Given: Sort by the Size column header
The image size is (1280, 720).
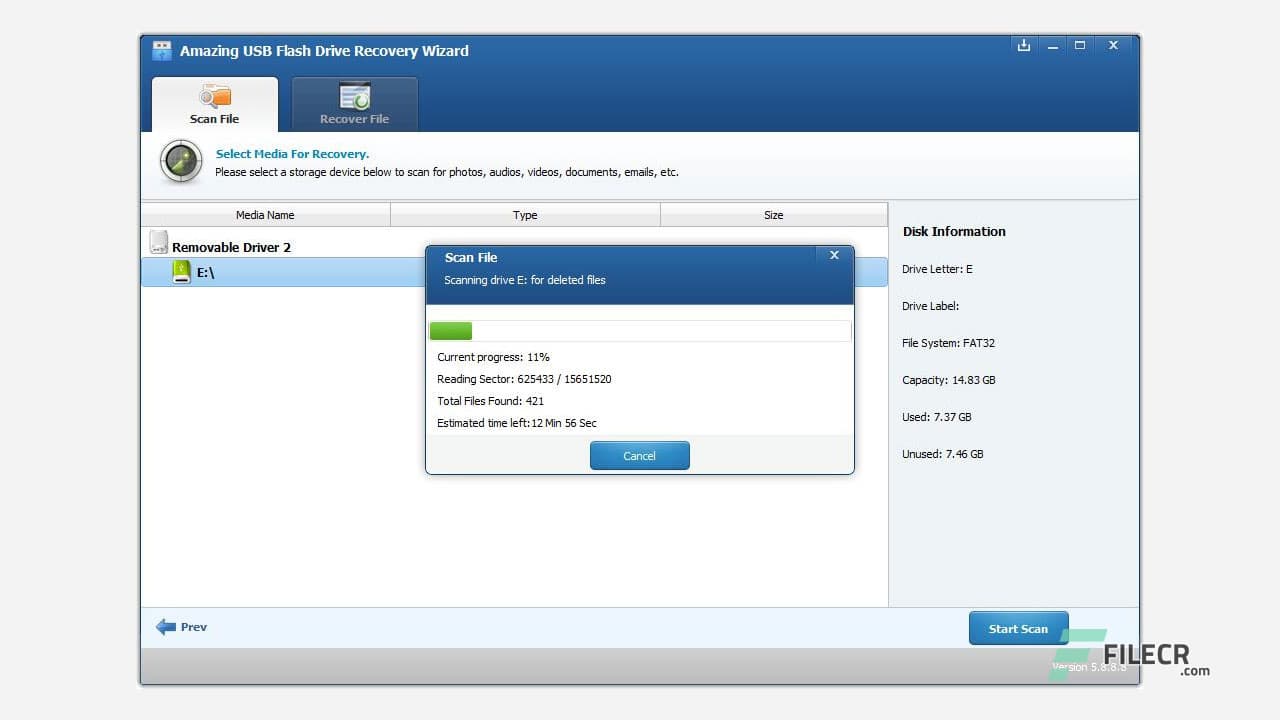Looking at the screenshot, I should [773, 214].
